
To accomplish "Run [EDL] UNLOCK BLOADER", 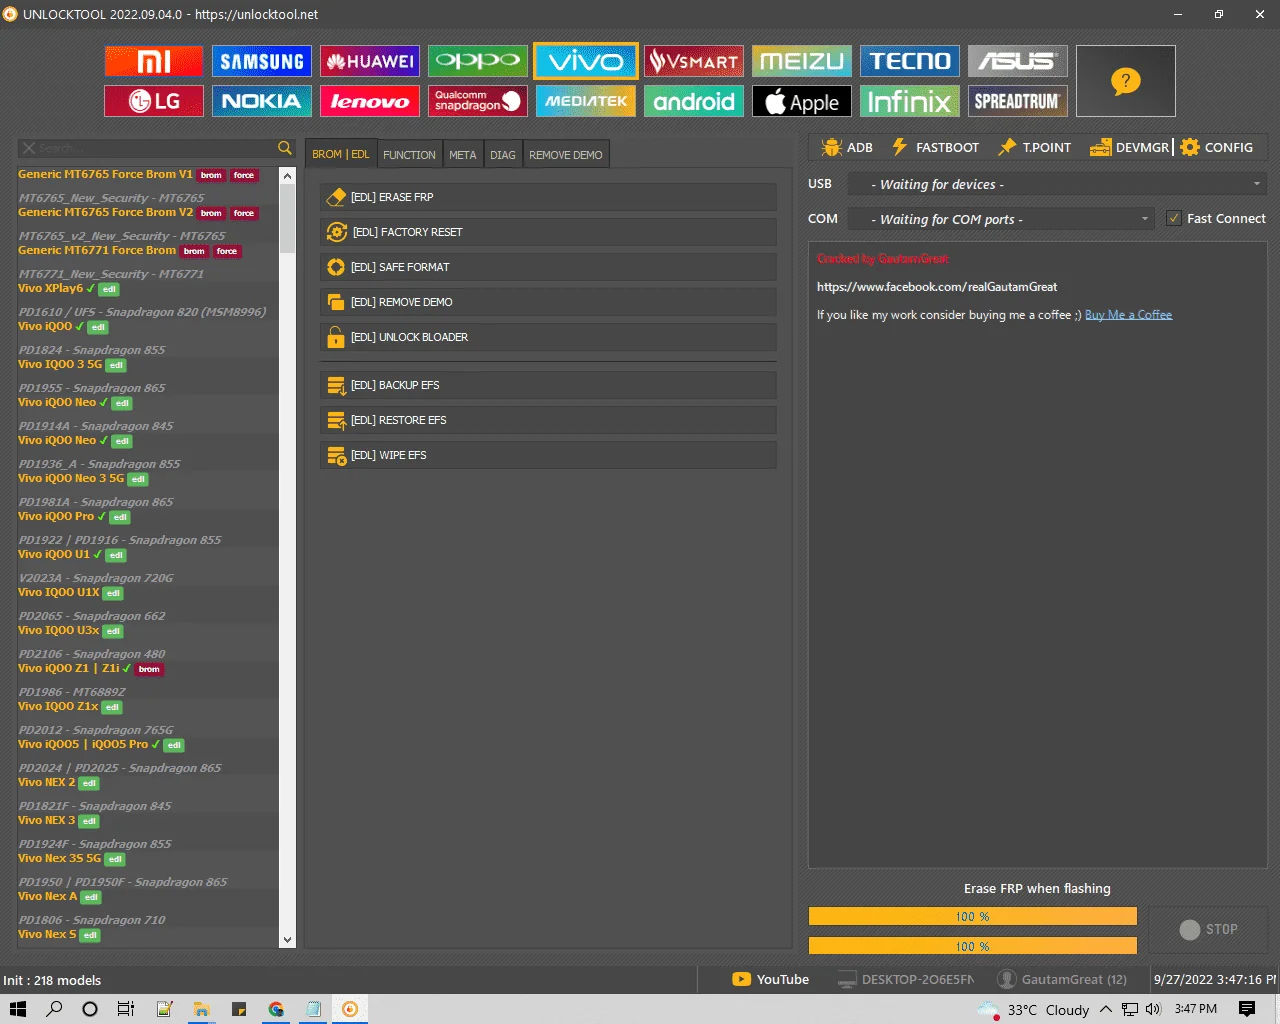I will click(548, 337).
